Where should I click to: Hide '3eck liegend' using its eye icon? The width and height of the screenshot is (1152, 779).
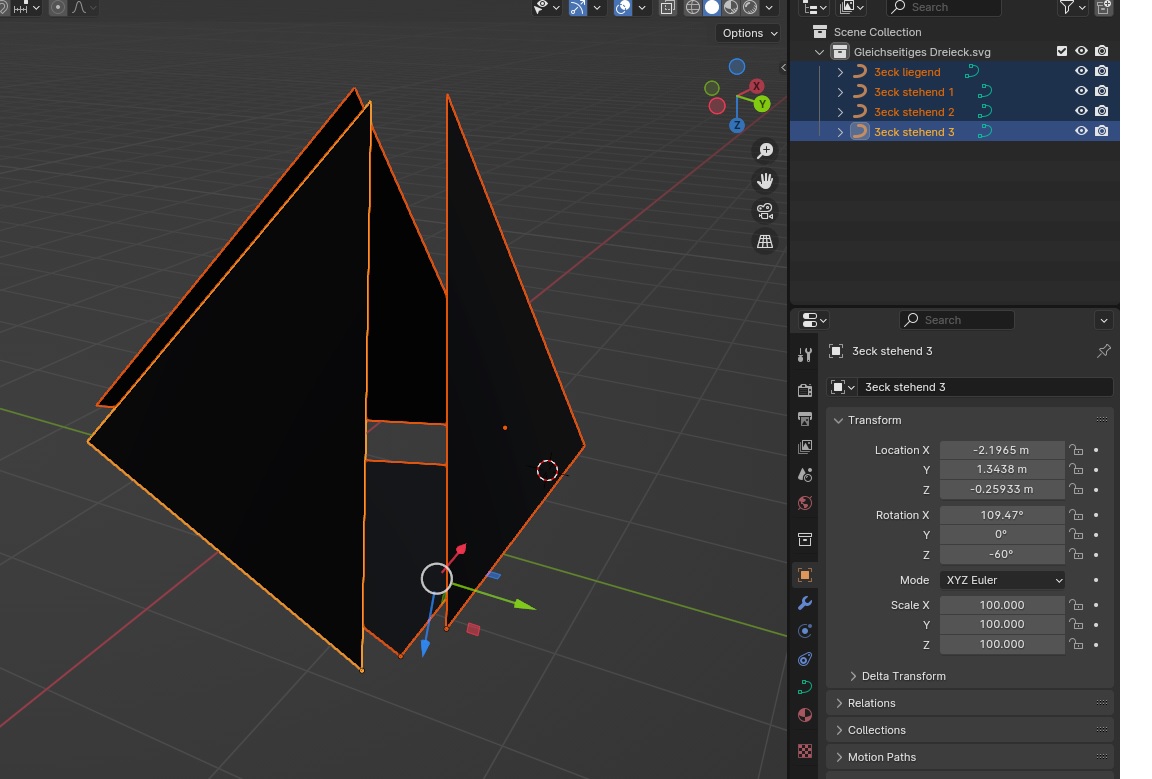[1081, 71]
